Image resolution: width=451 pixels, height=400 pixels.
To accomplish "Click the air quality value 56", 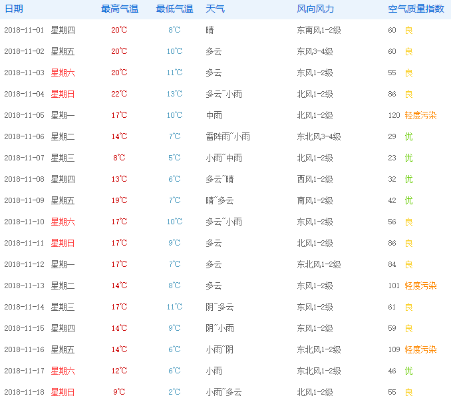I will click(392, 222).
